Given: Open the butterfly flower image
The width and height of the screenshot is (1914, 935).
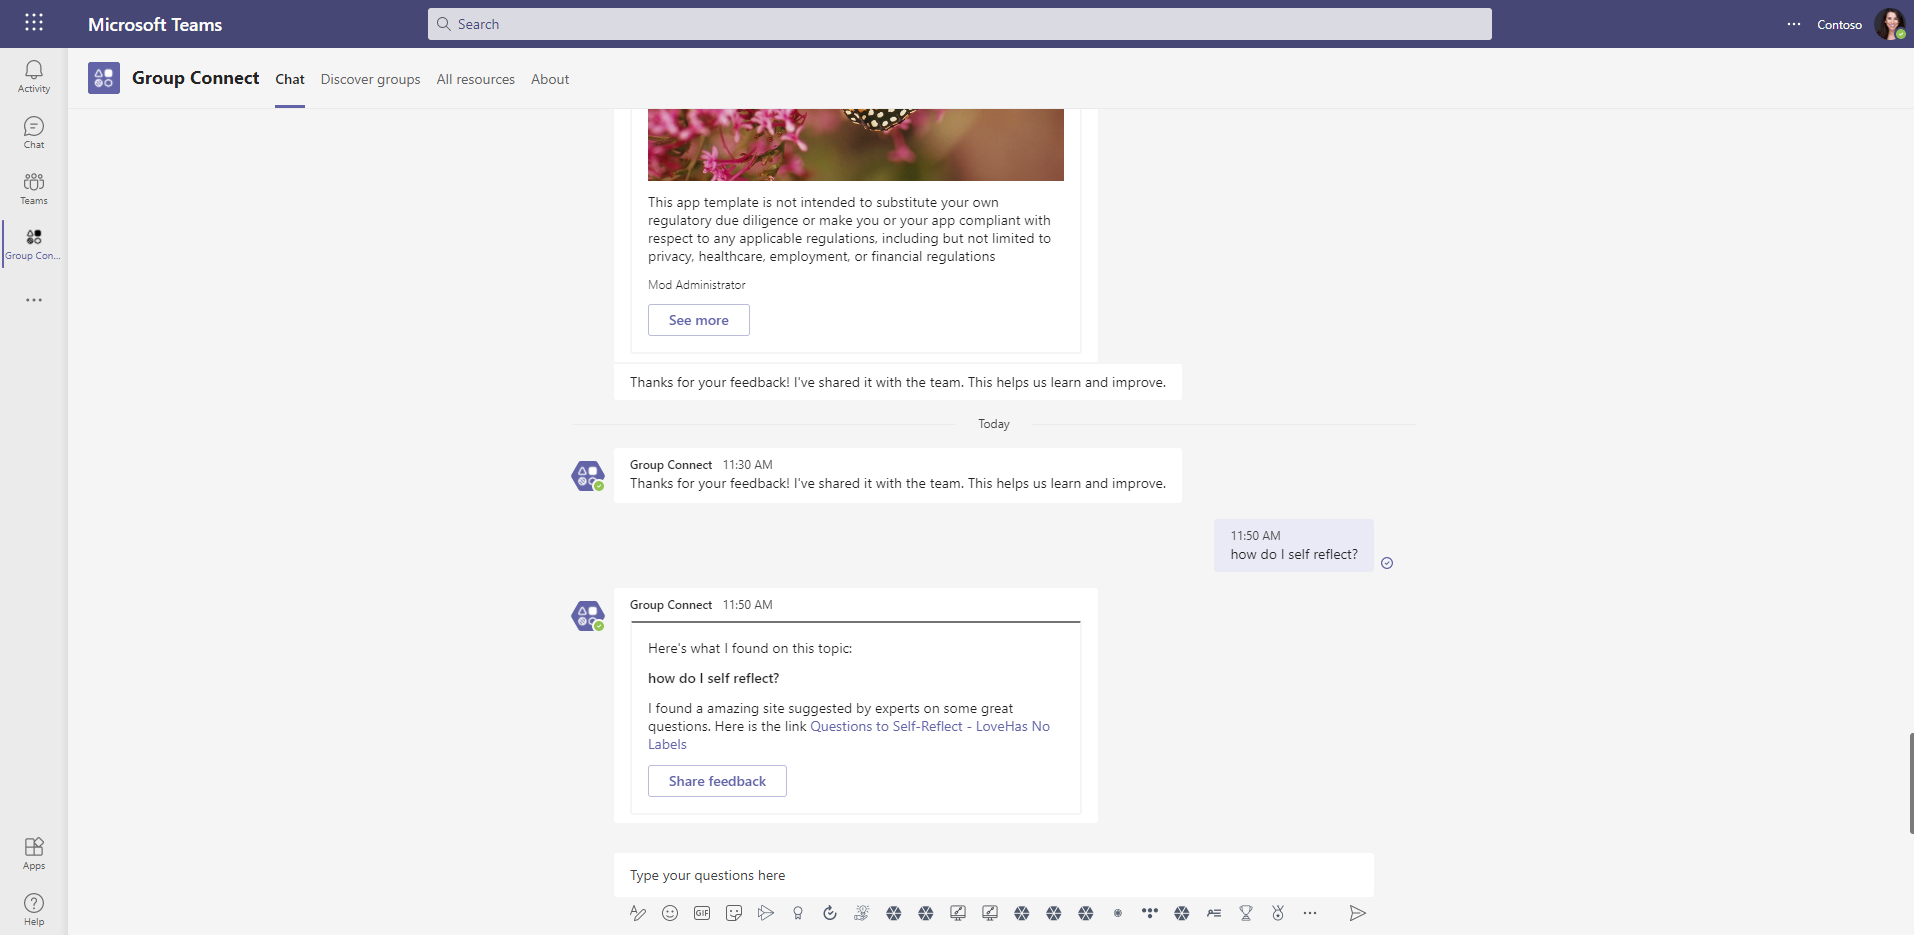Looking at the screenshot, I should pos(856,145).
